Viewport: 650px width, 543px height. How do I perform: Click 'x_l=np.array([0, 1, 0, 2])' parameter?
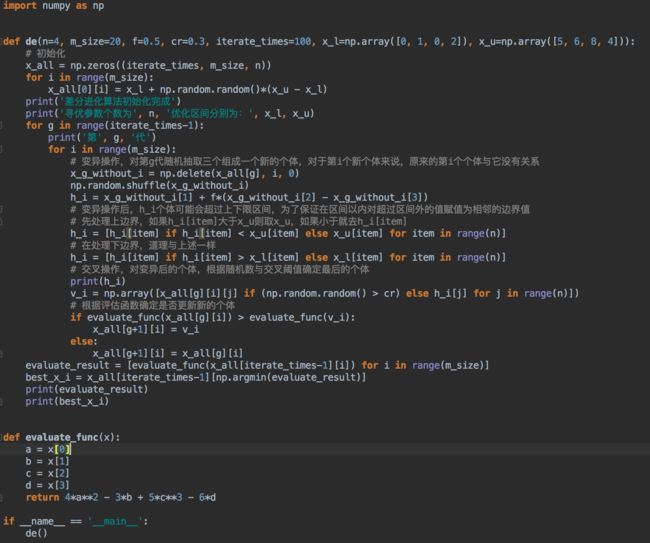click(x=395, y=41)
